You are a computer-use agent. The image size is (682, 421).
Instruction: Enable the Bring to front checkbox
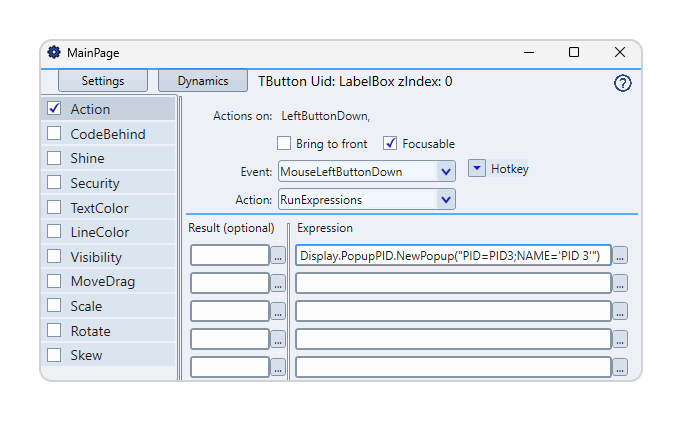[x=284, y=143]
